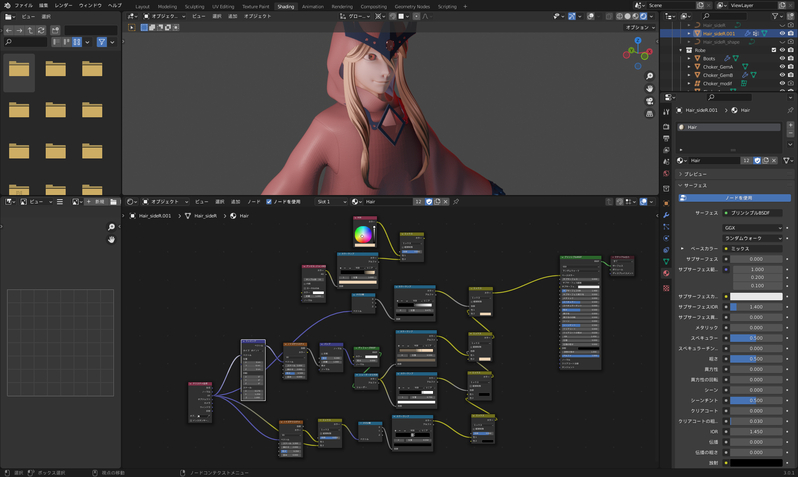The width and height of the screenshot is (798, 477).
Task: Click the オプション button in viewport
Action: point(640,27)
